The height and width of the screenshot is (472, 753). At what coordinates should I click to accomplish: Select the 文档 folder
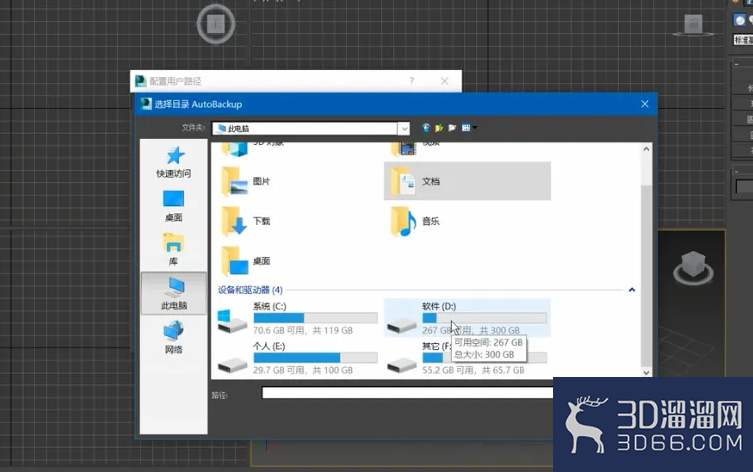click(x=467, y=181)
